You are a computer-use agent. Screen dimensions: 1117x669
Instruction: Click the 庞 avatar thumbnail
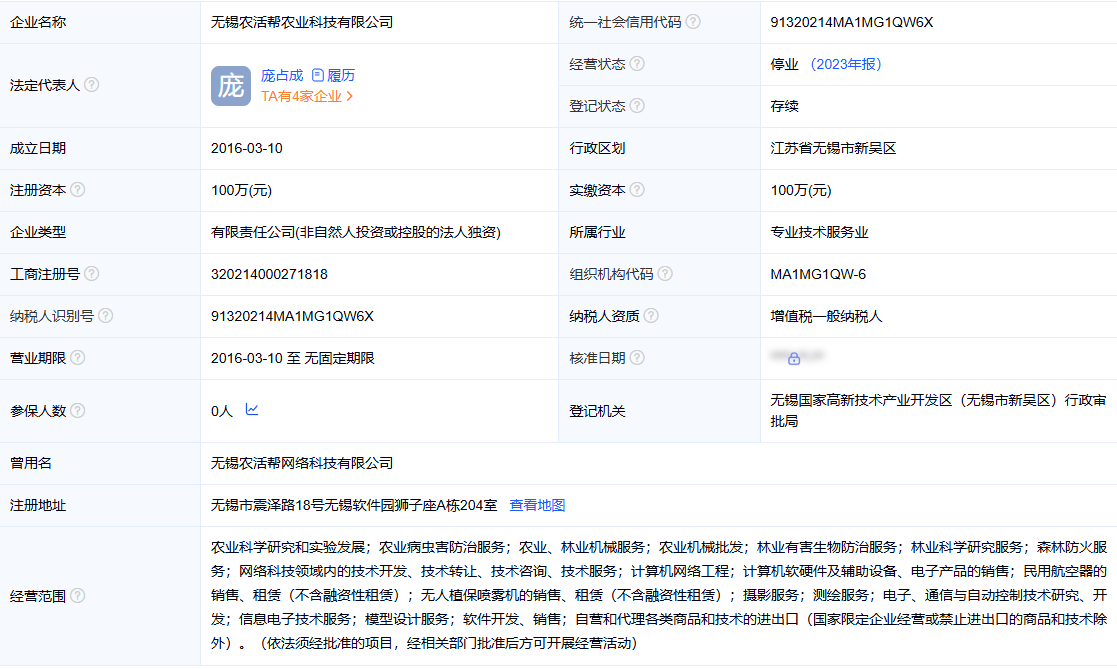click(231, 86)
